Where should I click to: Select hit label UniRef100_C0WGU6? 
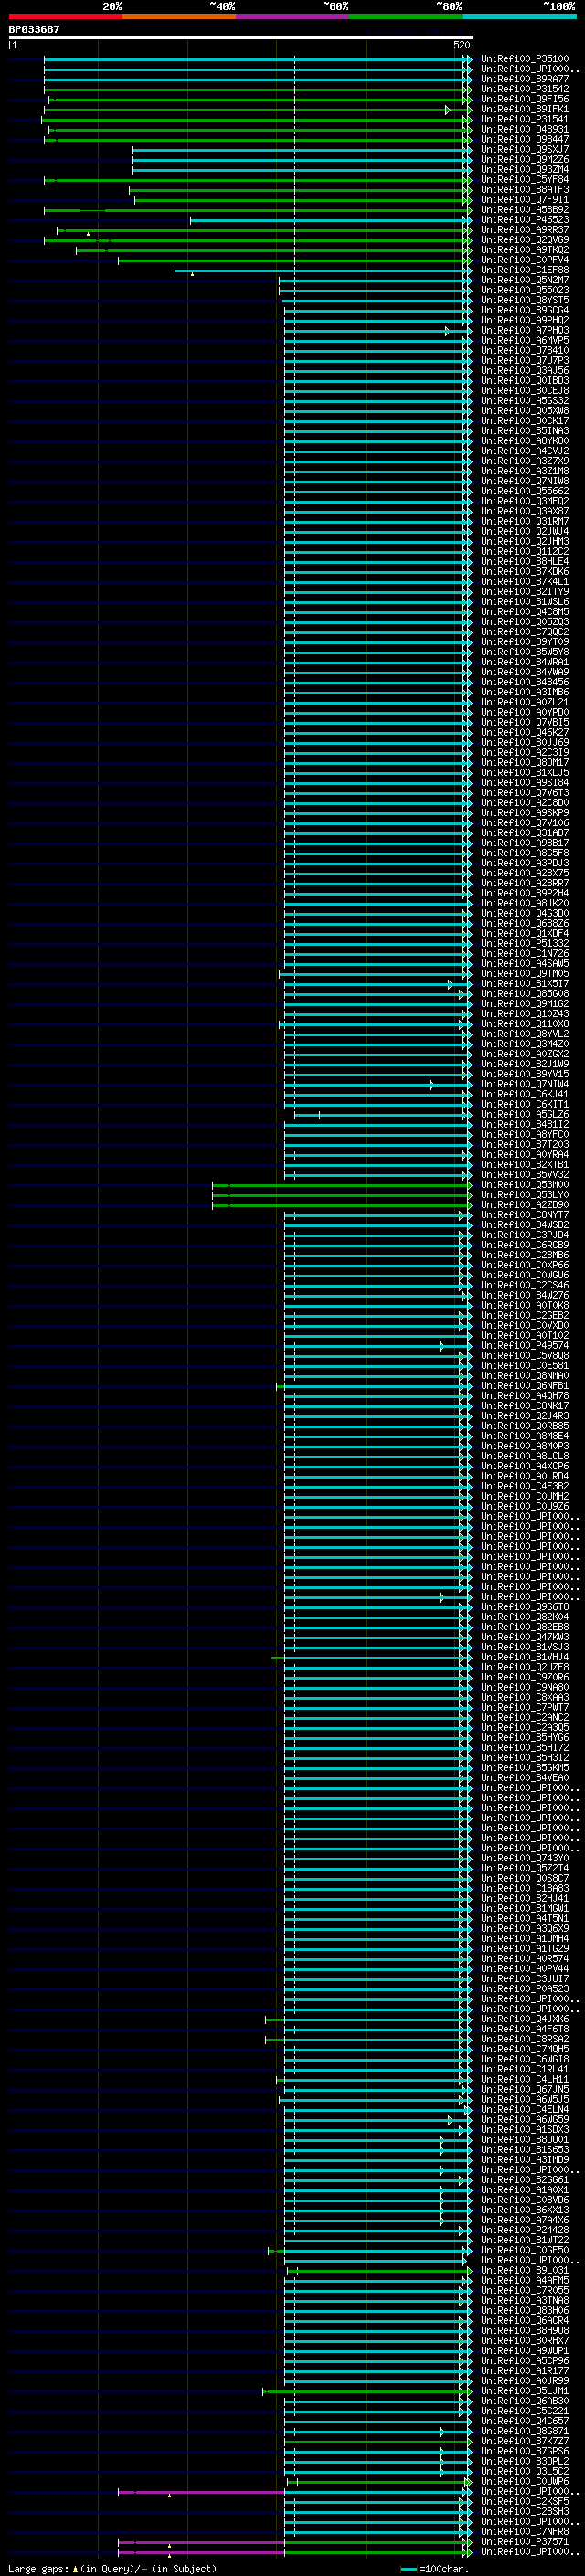pos(525,1275)
